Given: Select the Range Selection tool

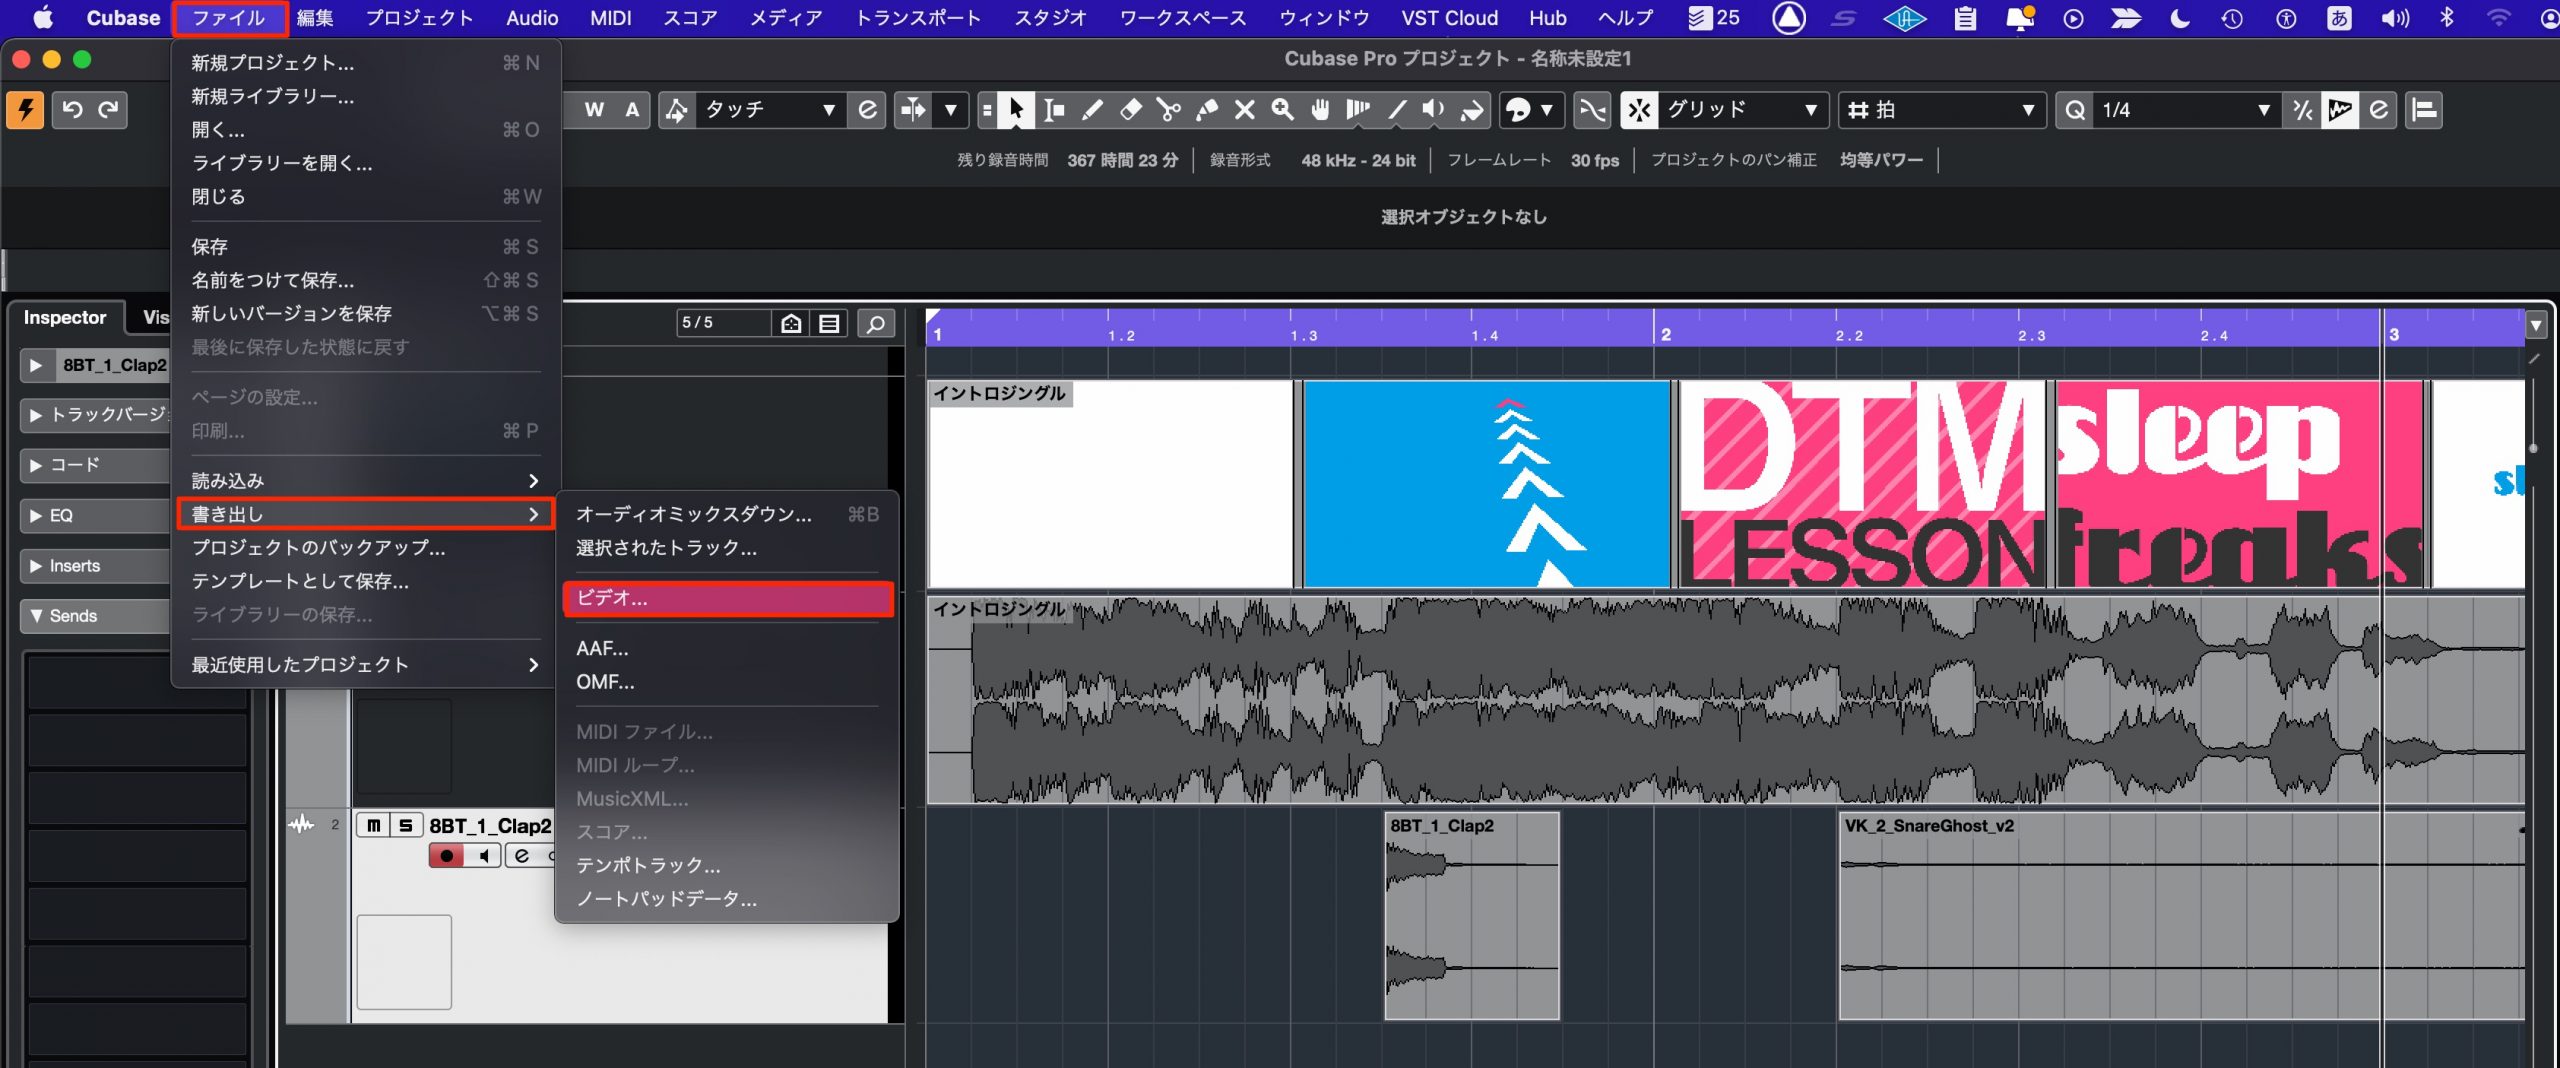Looking at the screenshot, I should pos(1054,110).
